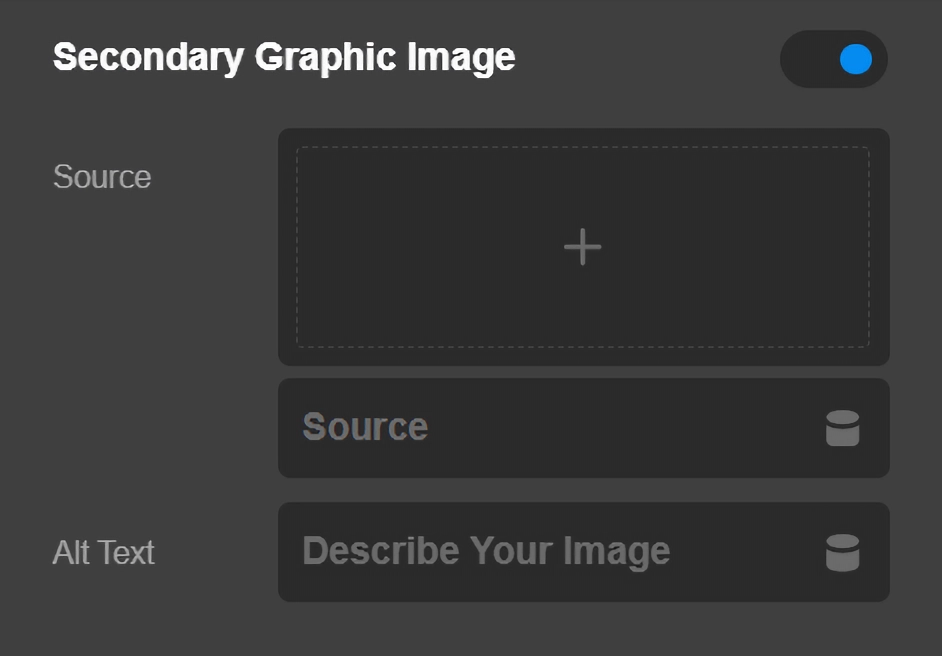Click the Secondary Graphic Image heading

point(284,57)
